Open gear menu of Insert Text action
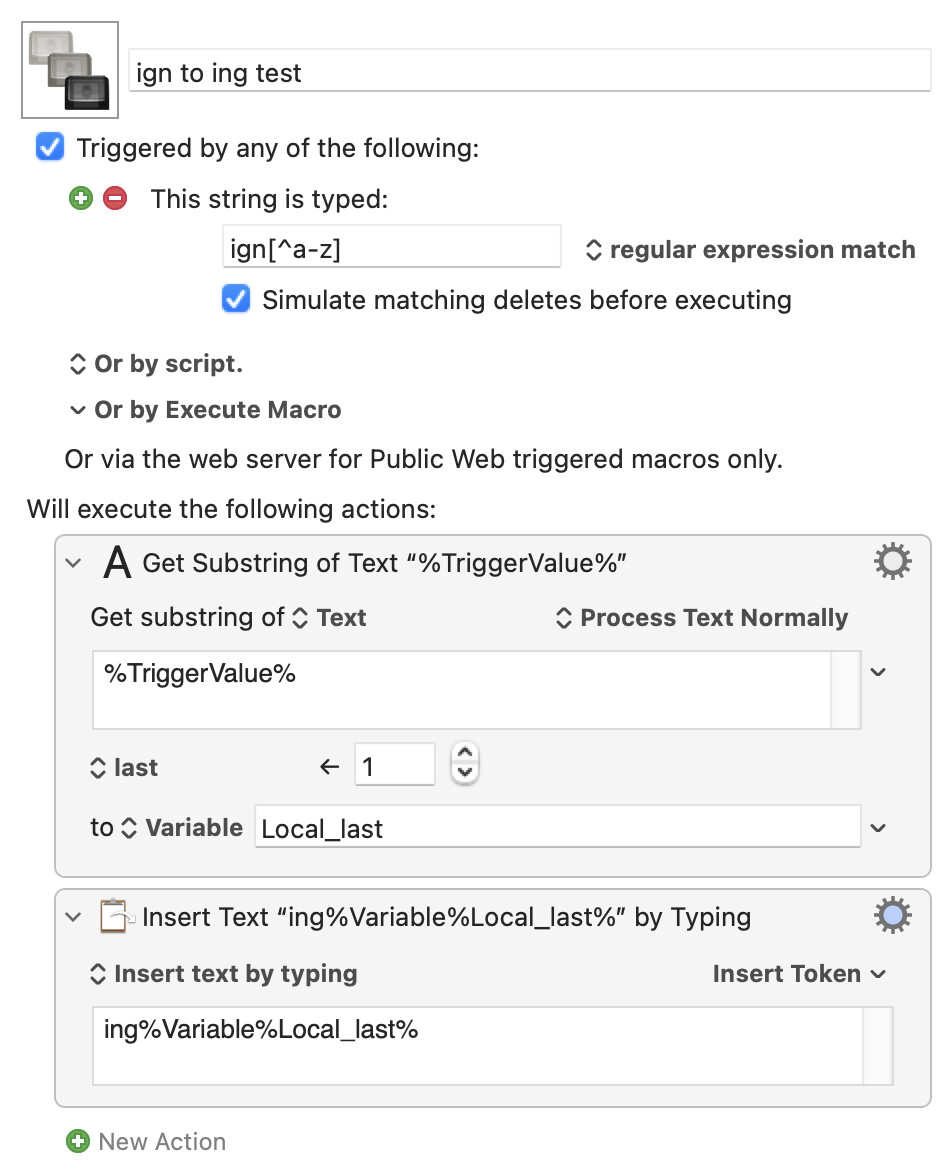Viewport: 952px width, 1174px height. [x=892, y=916]
